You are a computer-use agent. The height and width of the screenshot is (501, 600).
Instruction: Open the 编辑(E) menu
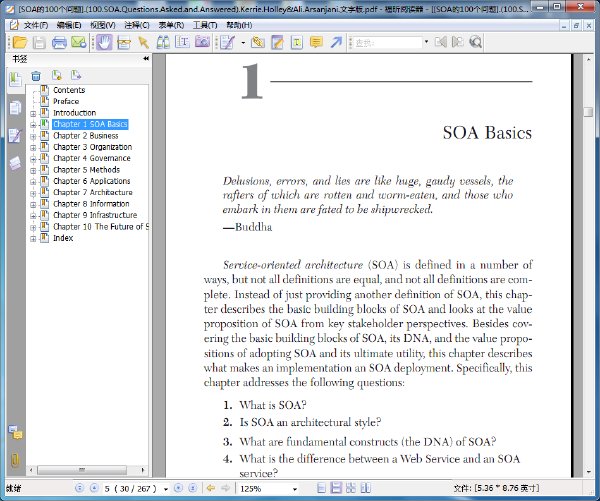[69, 25]
